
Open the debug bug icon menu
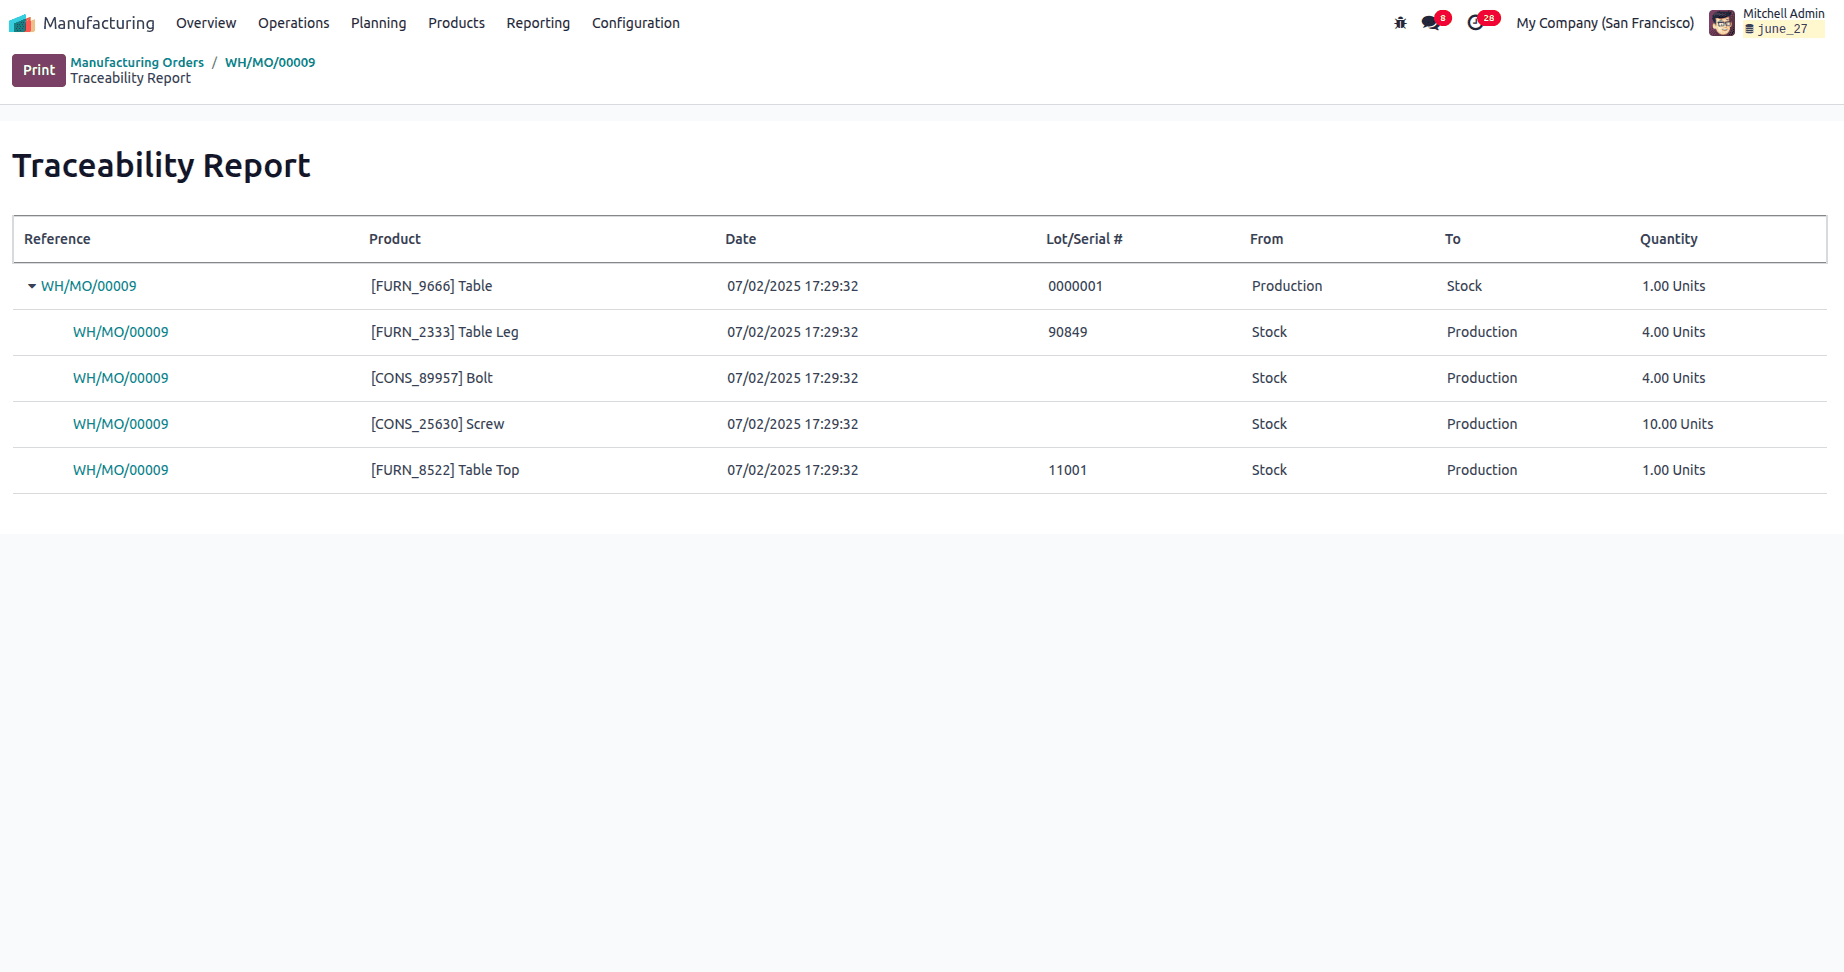click(x=1400, y=23)
